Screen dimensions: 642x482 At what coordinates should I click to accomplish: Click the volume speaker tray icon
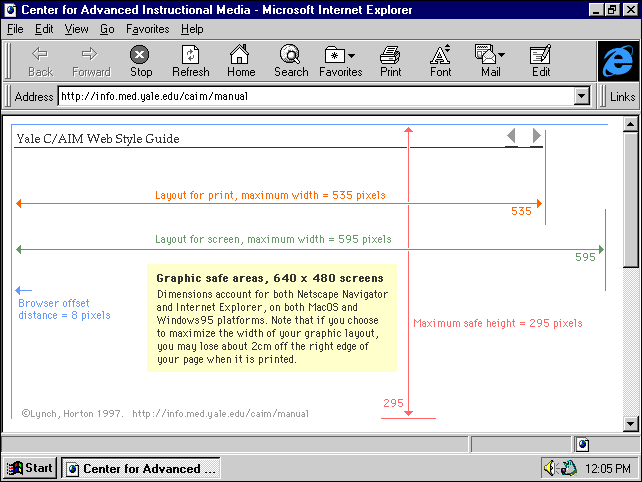[x=549, y=468]
